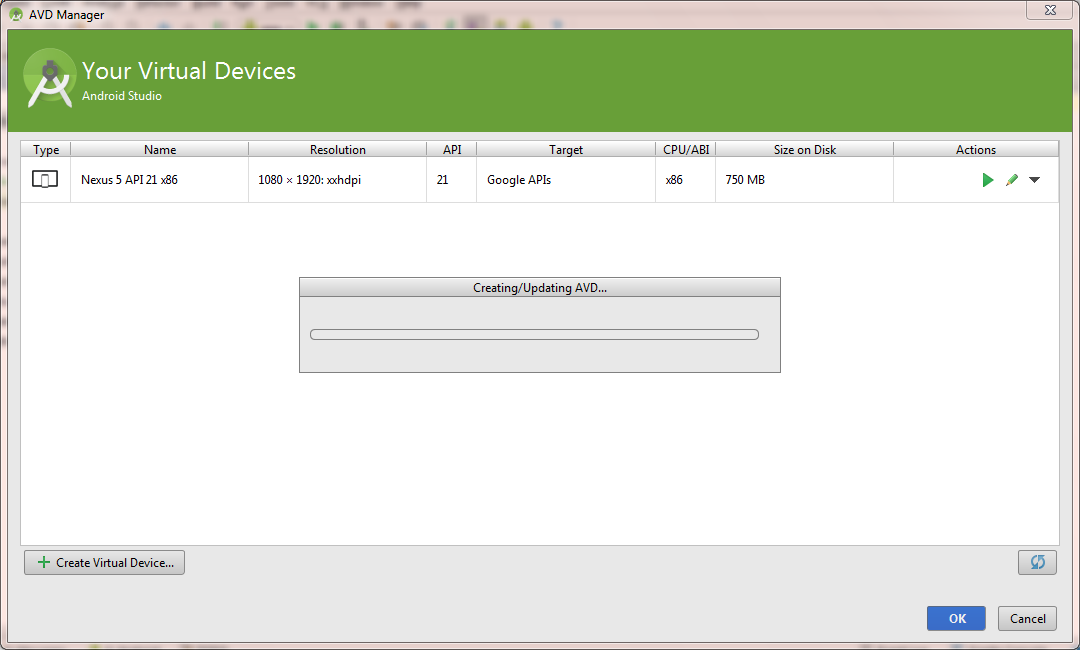Screen dimensions: 1080x650
Task: Launch the Nexus 5 AVD with play icon
Action: coord(988,180)
